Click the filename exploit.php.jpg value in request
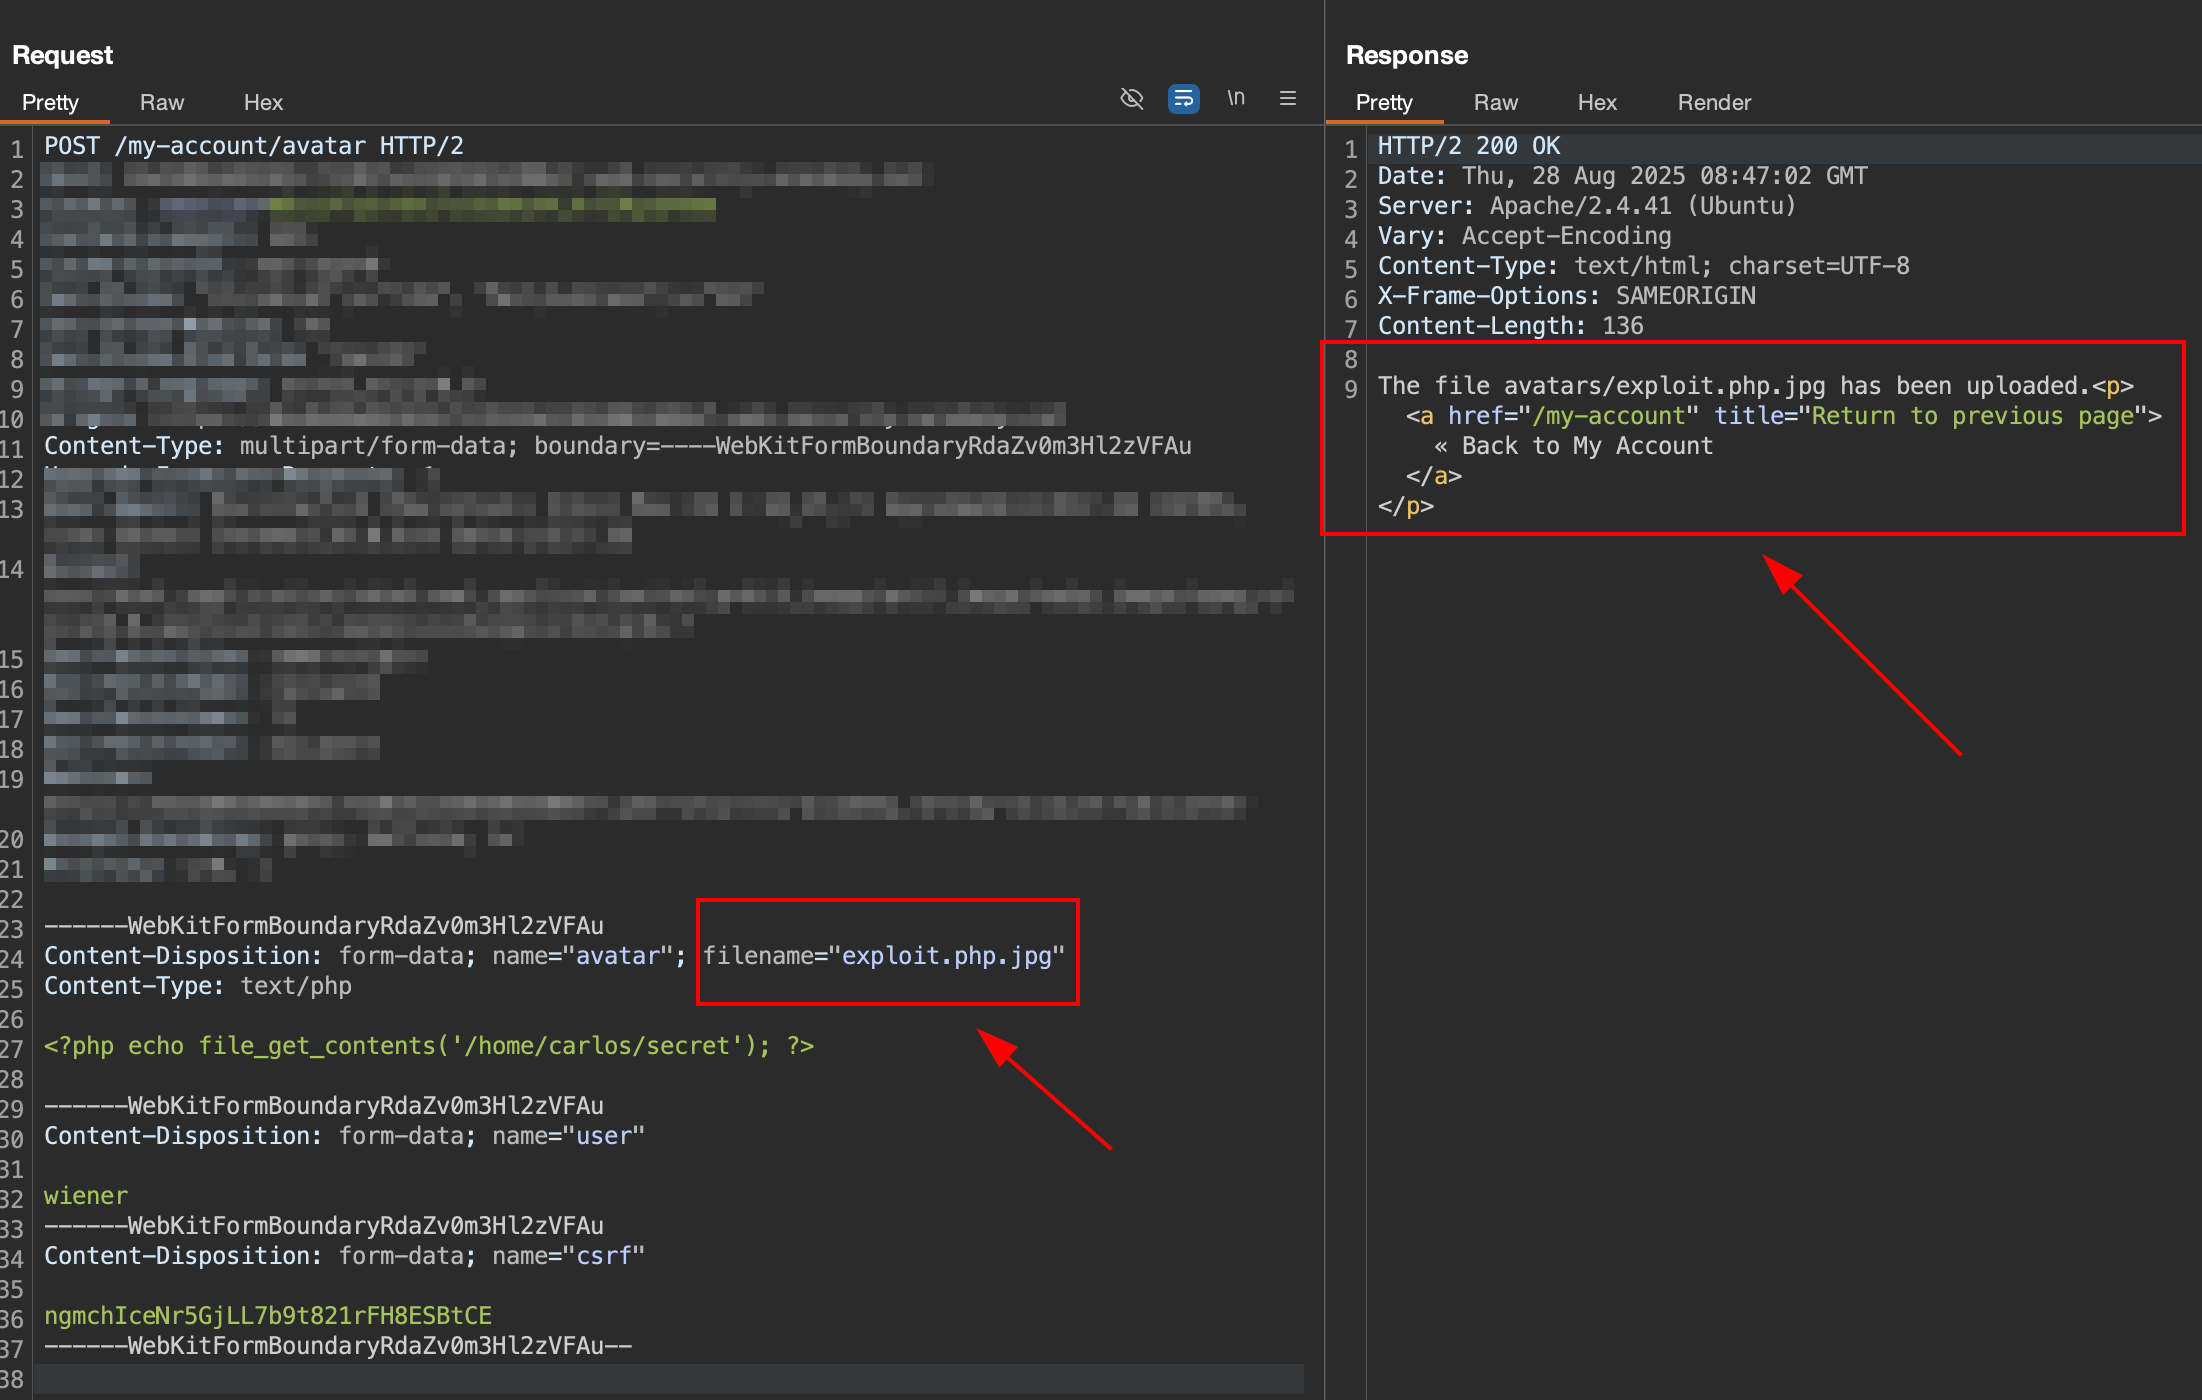Viewport: 2202px width, 1400px height. pyautogui.click(x=946, y=956)
